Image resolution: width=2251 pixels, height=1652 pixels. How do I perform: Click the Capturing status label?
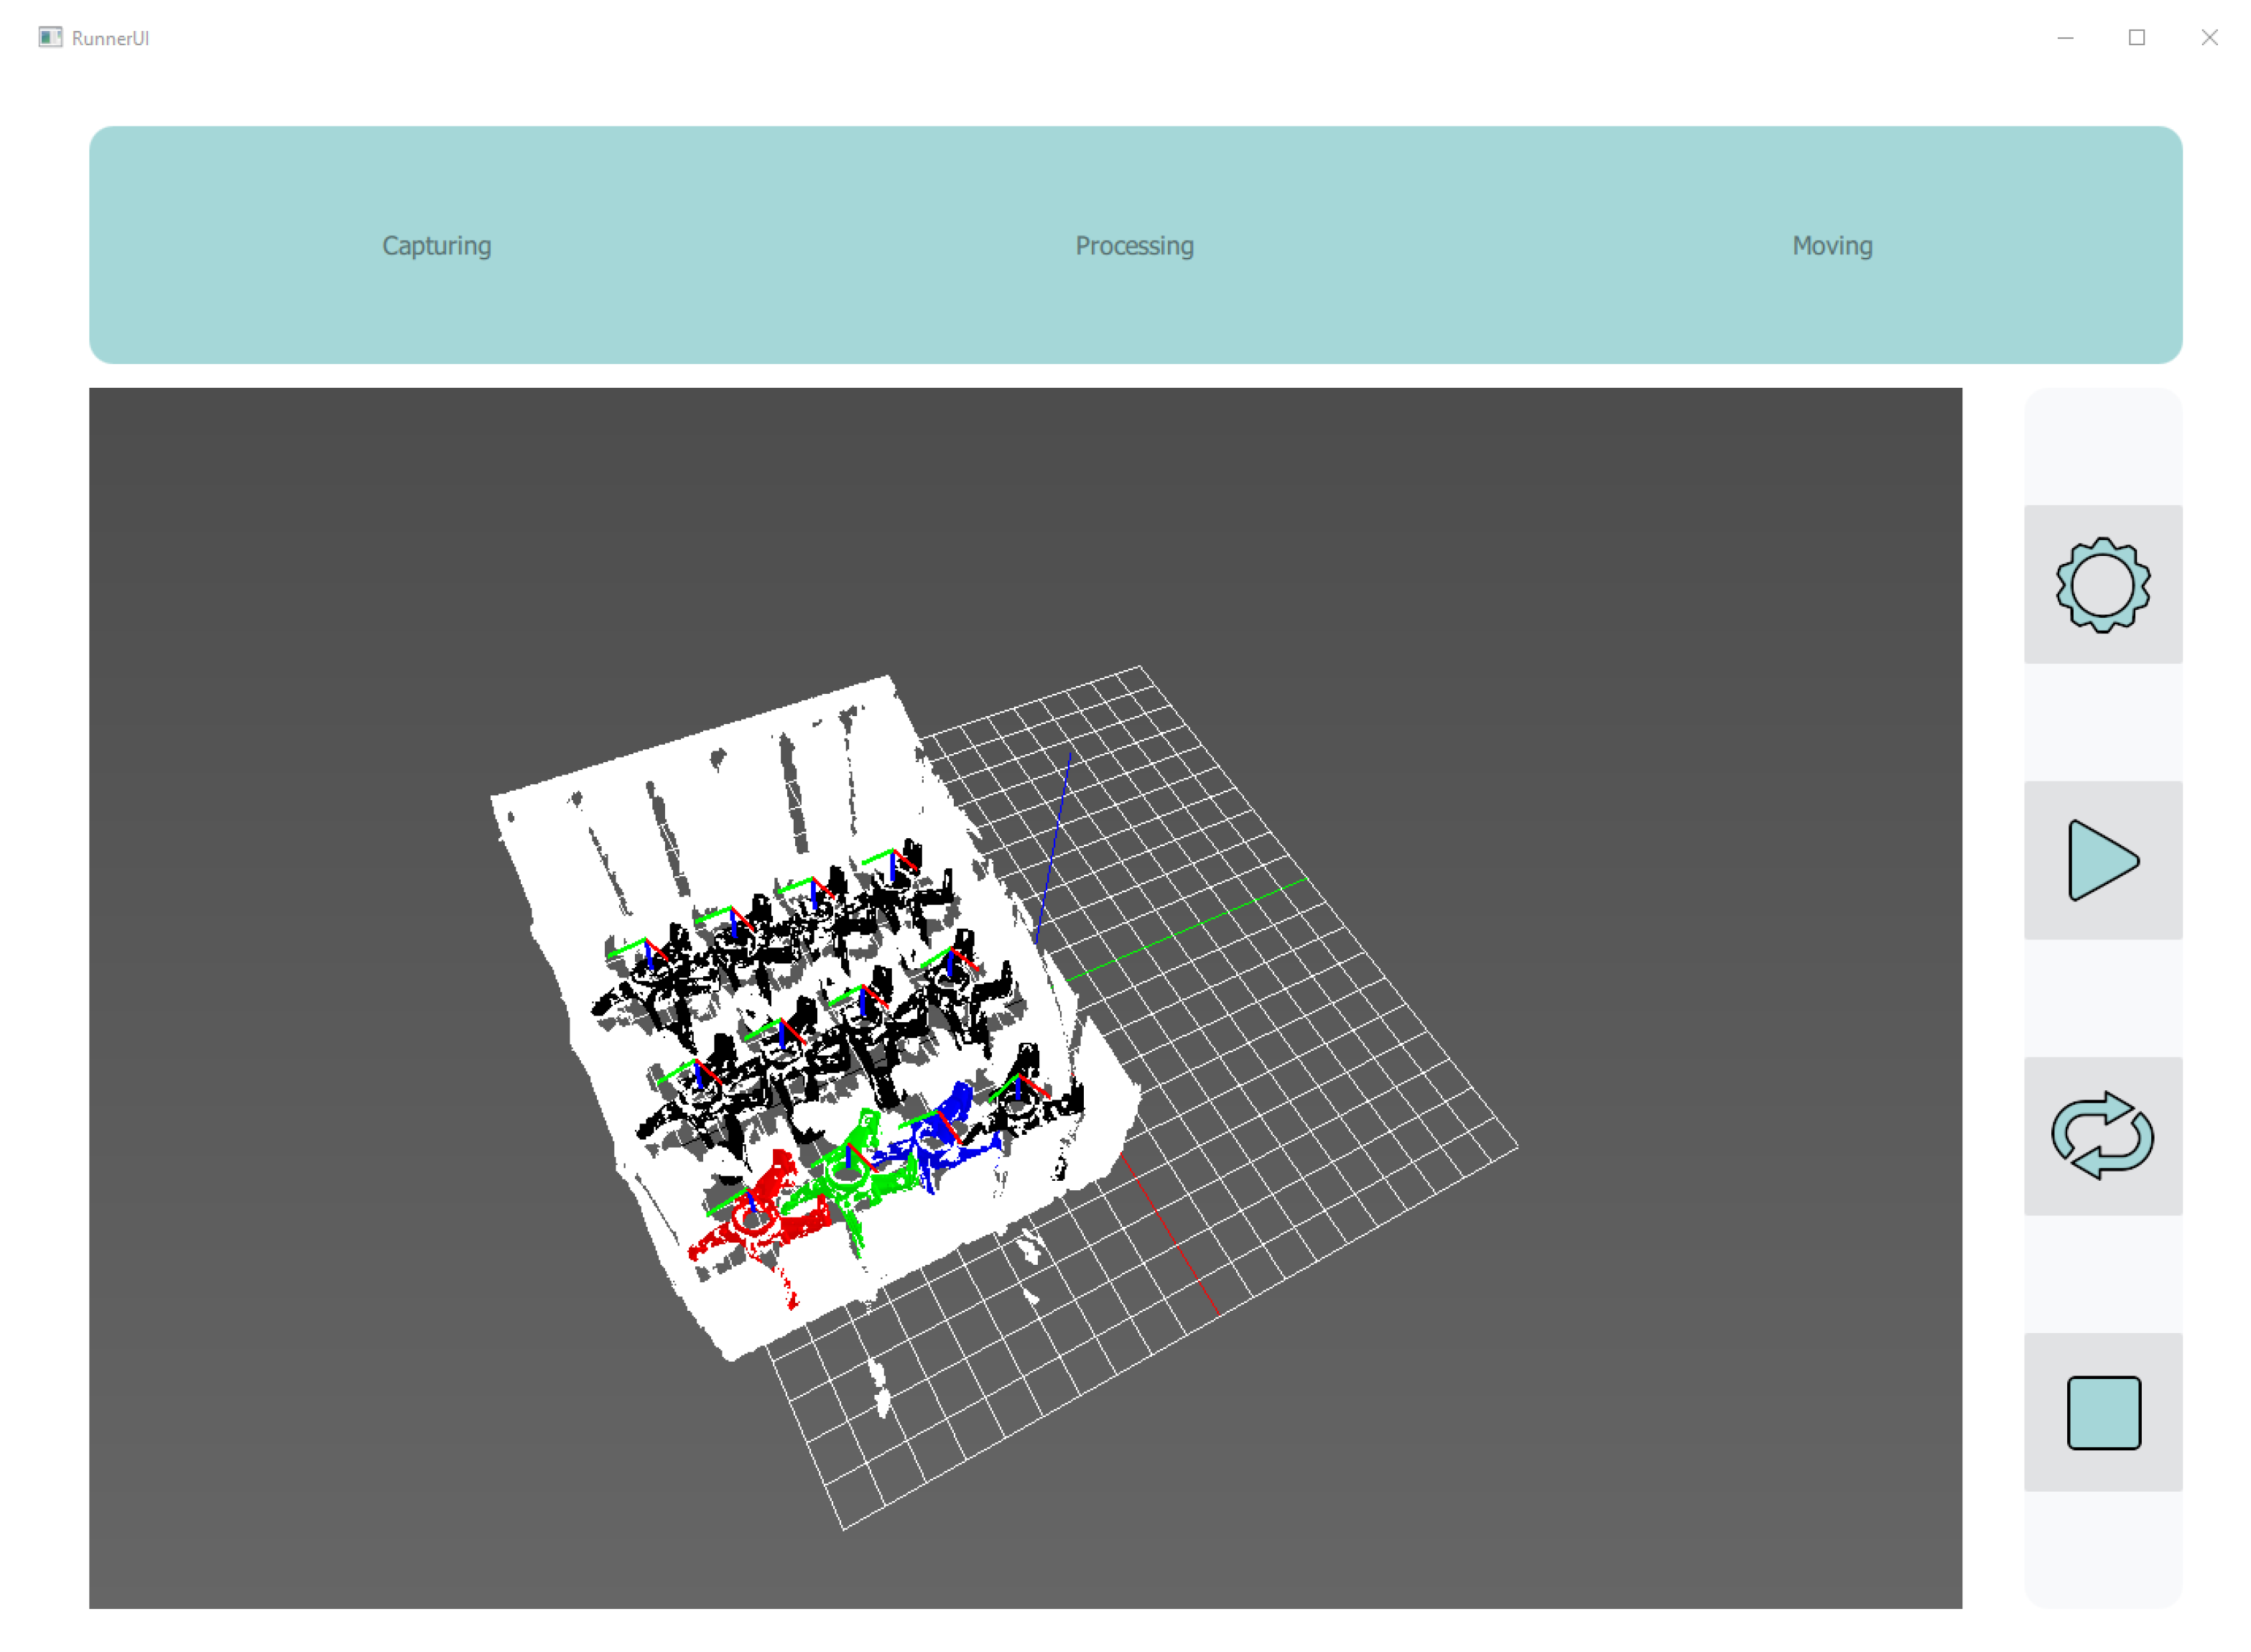pos(436,246)
